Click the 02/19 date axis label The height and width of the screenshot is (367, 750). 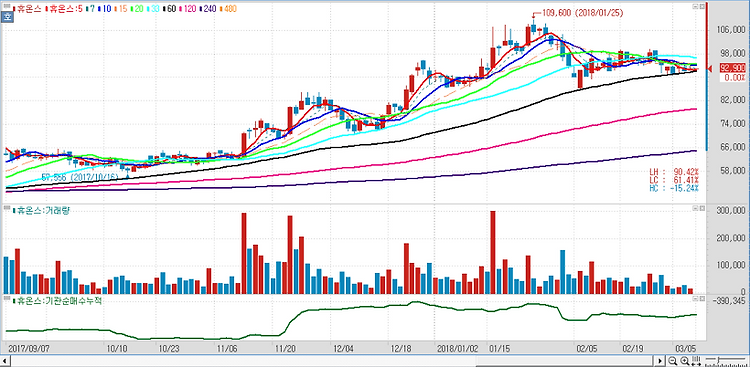click(633, 348)
